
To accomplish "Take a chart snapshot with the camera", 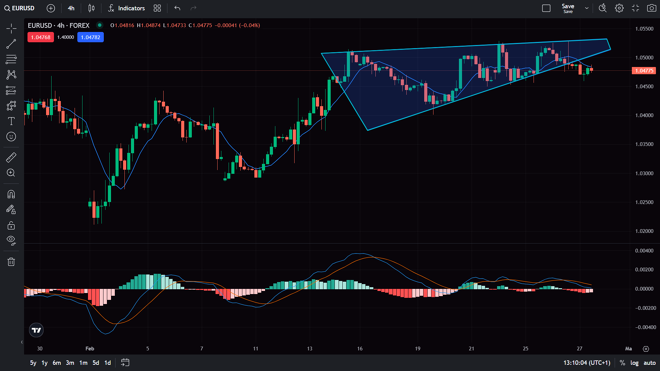I will pyautogui.click(x=651, y=8).
